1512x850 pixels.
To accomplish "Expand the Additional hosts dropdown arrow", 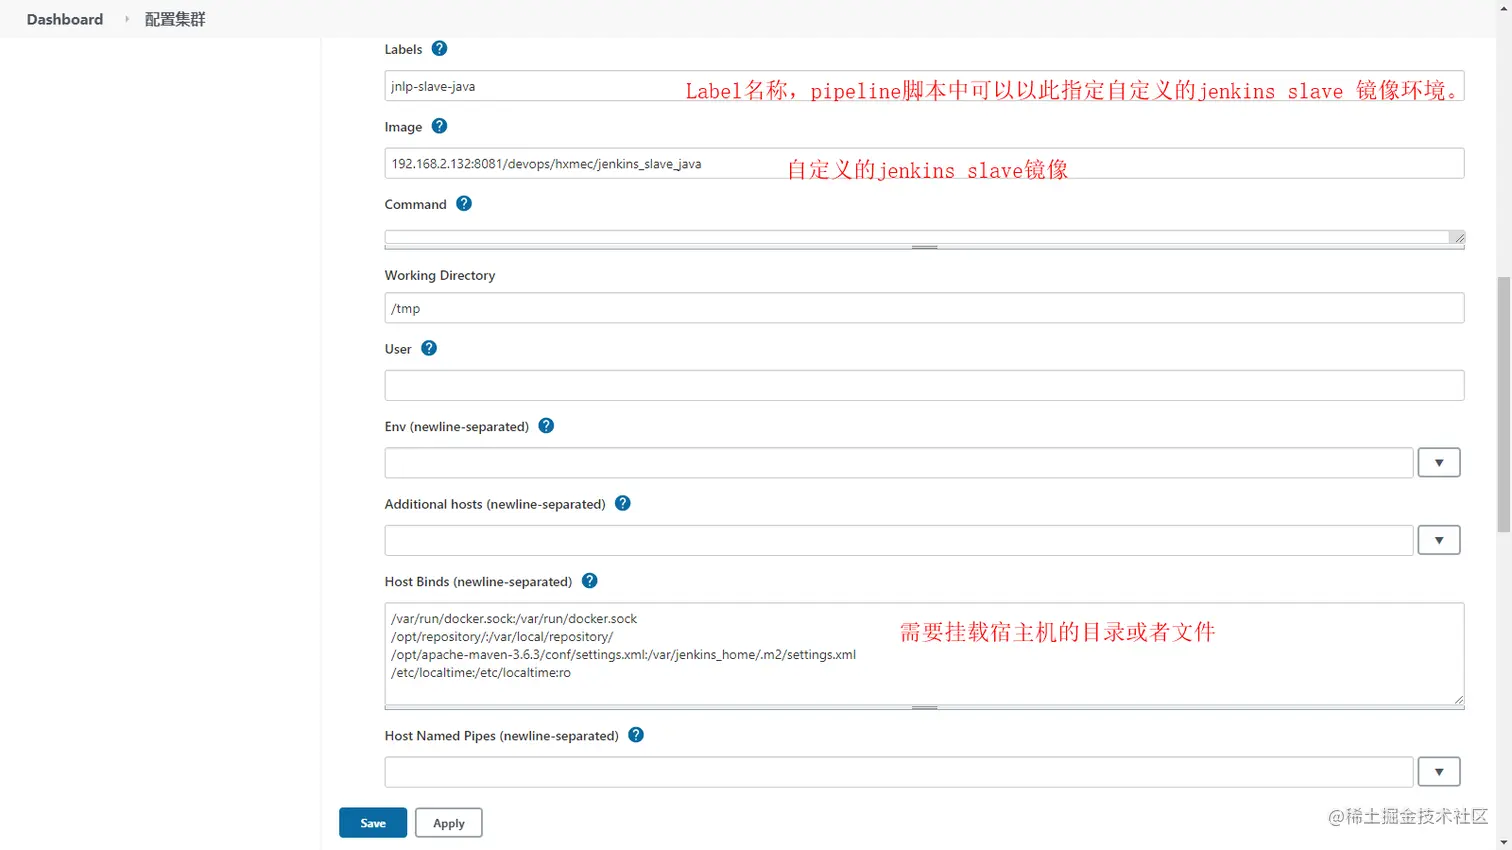I will tap(1439, 540).
